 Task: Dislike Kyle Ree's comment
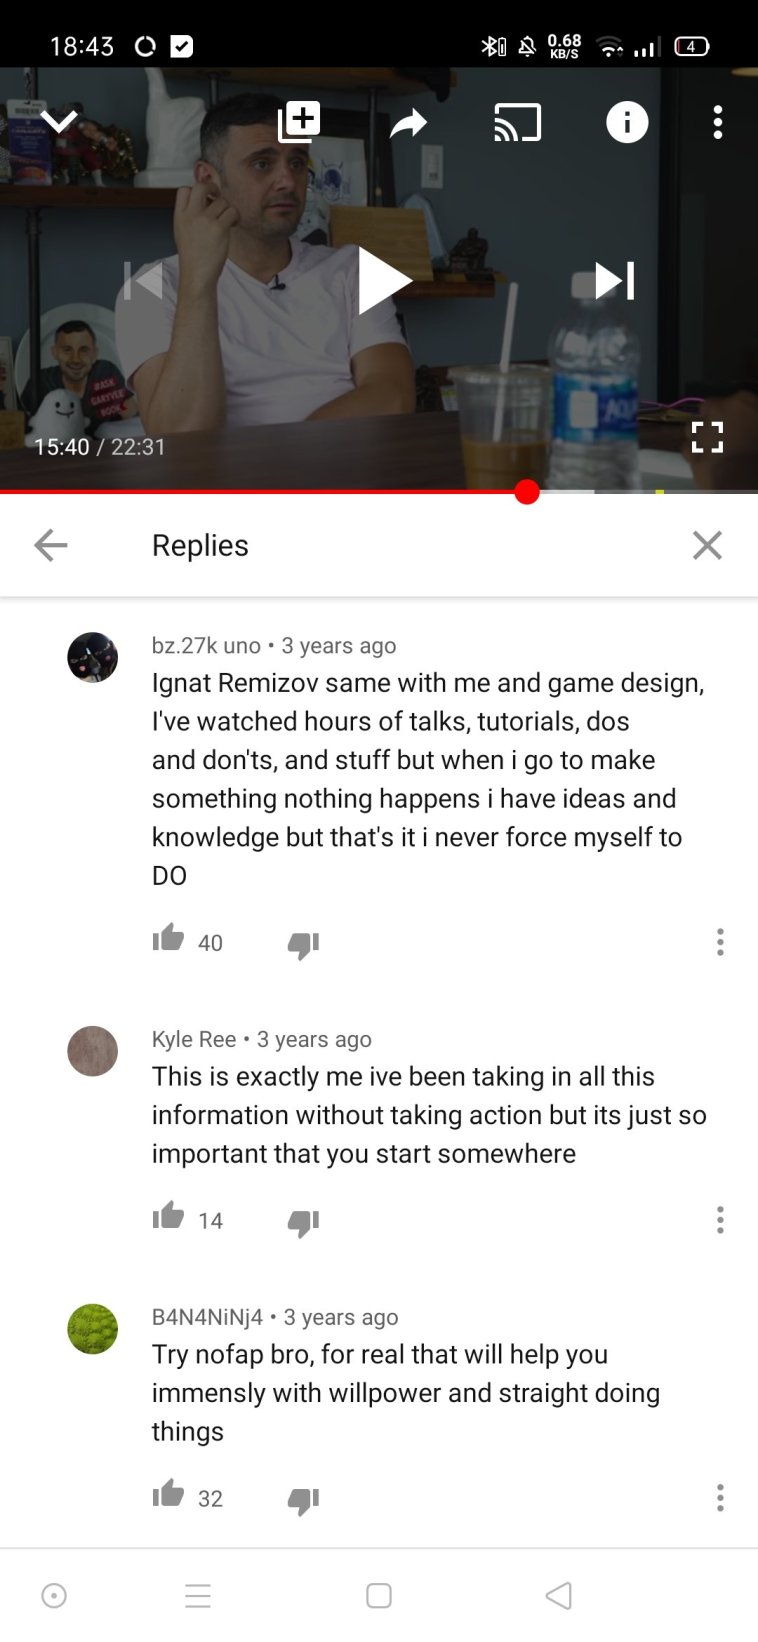pyautogui.click(x=303, y=1222)
